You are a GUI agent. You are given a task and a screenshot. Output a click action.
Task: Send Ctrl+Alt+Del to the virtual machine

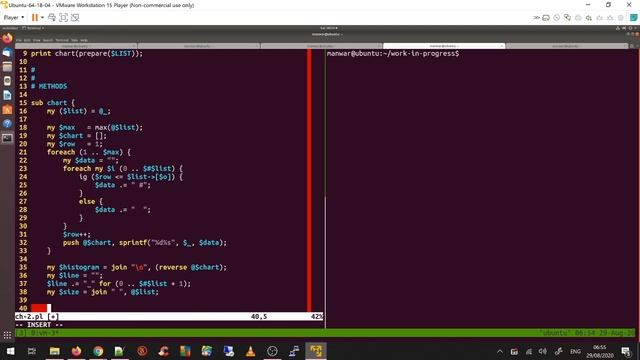pyautogui.click(x=52, y=18)
